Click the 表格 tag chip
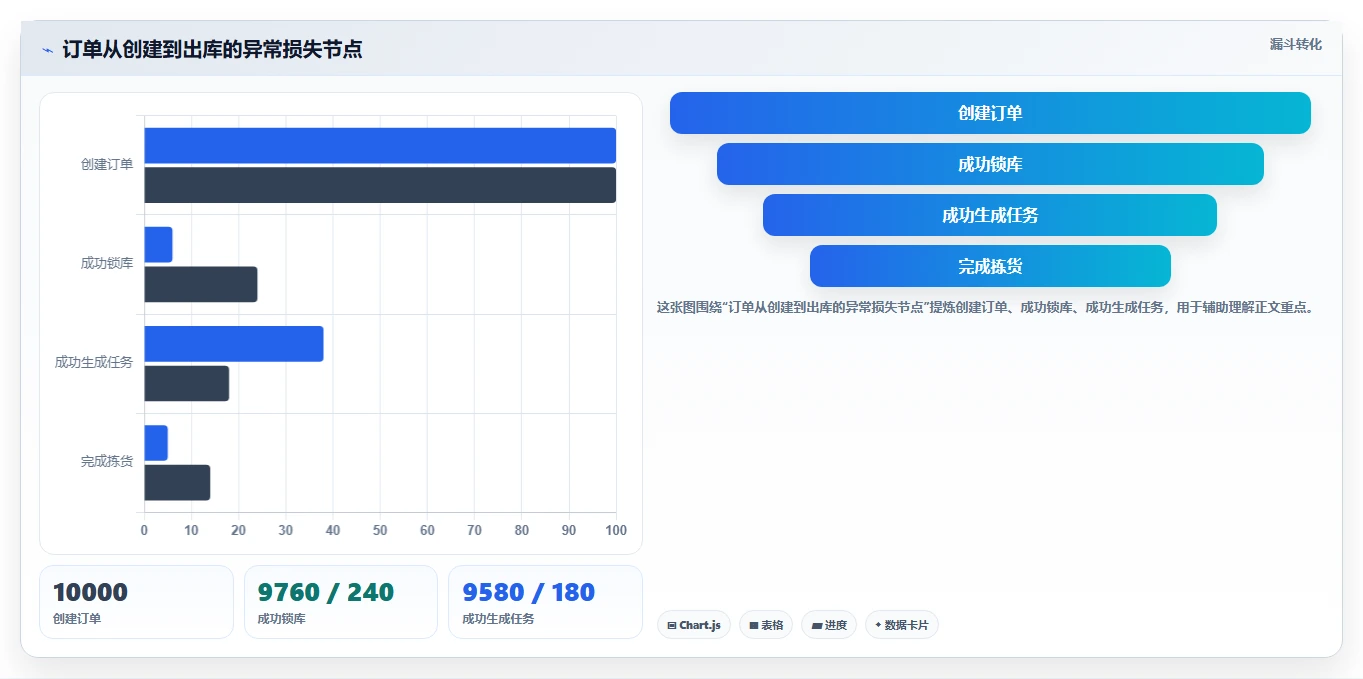Image resolution: width=1363 pixels, height=679 pixels. (x=766, y=625)
